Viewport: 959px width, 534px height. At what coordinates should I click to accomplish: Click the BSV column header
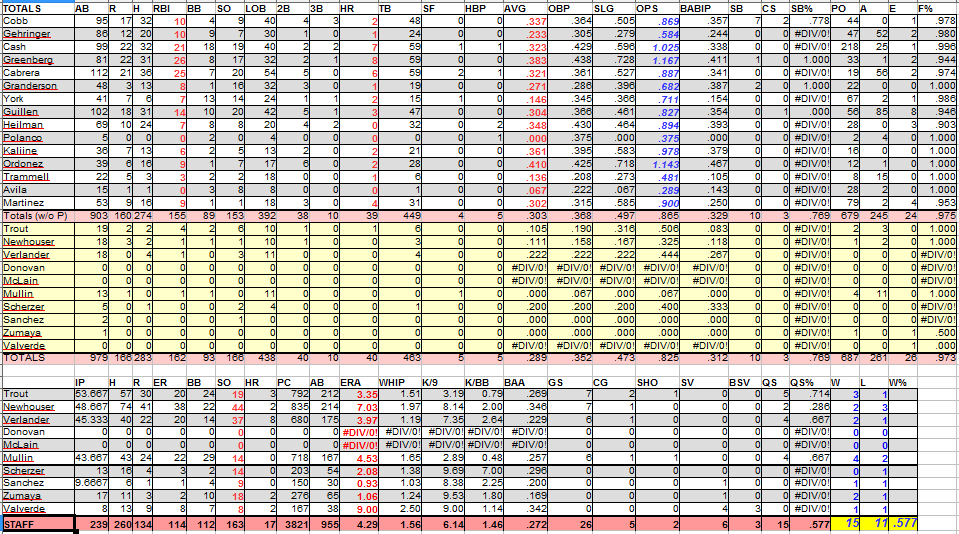pos(745,382)
